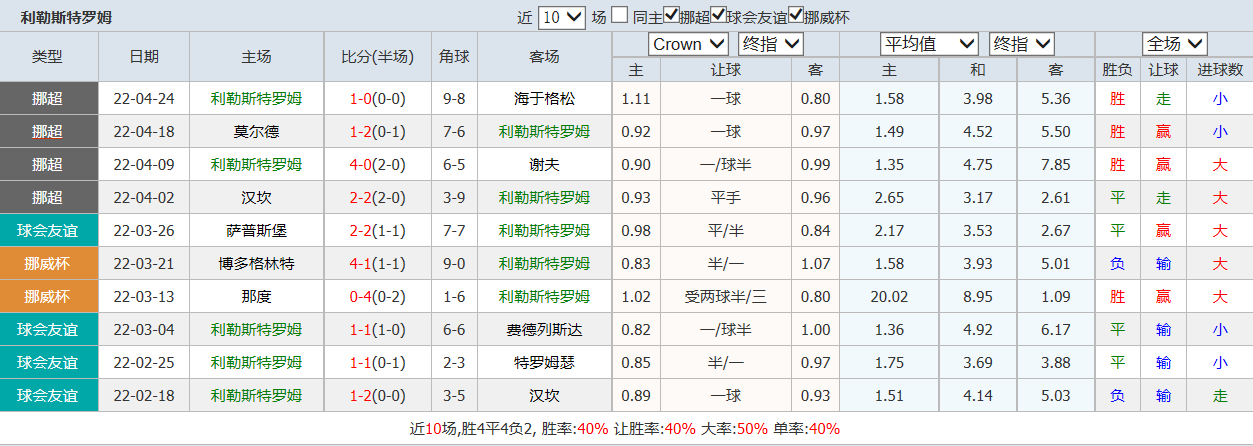Click the draw odds value 8.95
Image resolution: width=1253 pixels, height=446 pixels.
[977, 296]
